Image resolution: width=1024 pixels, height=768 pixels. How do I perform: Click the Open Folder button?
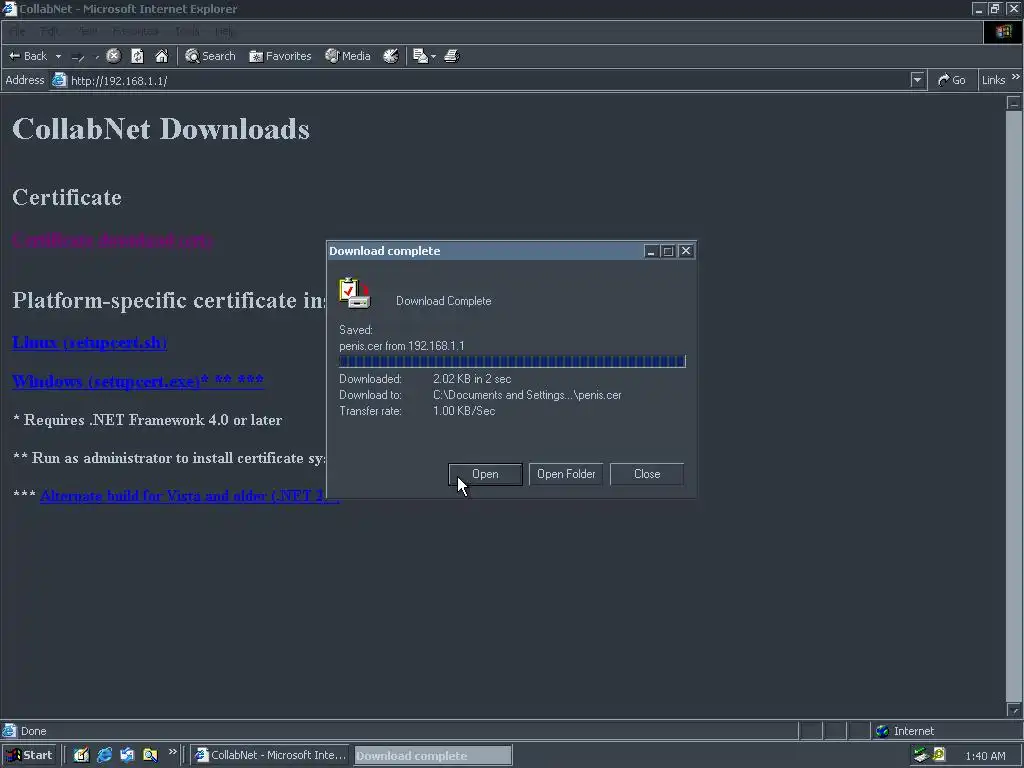pos(566,474)
